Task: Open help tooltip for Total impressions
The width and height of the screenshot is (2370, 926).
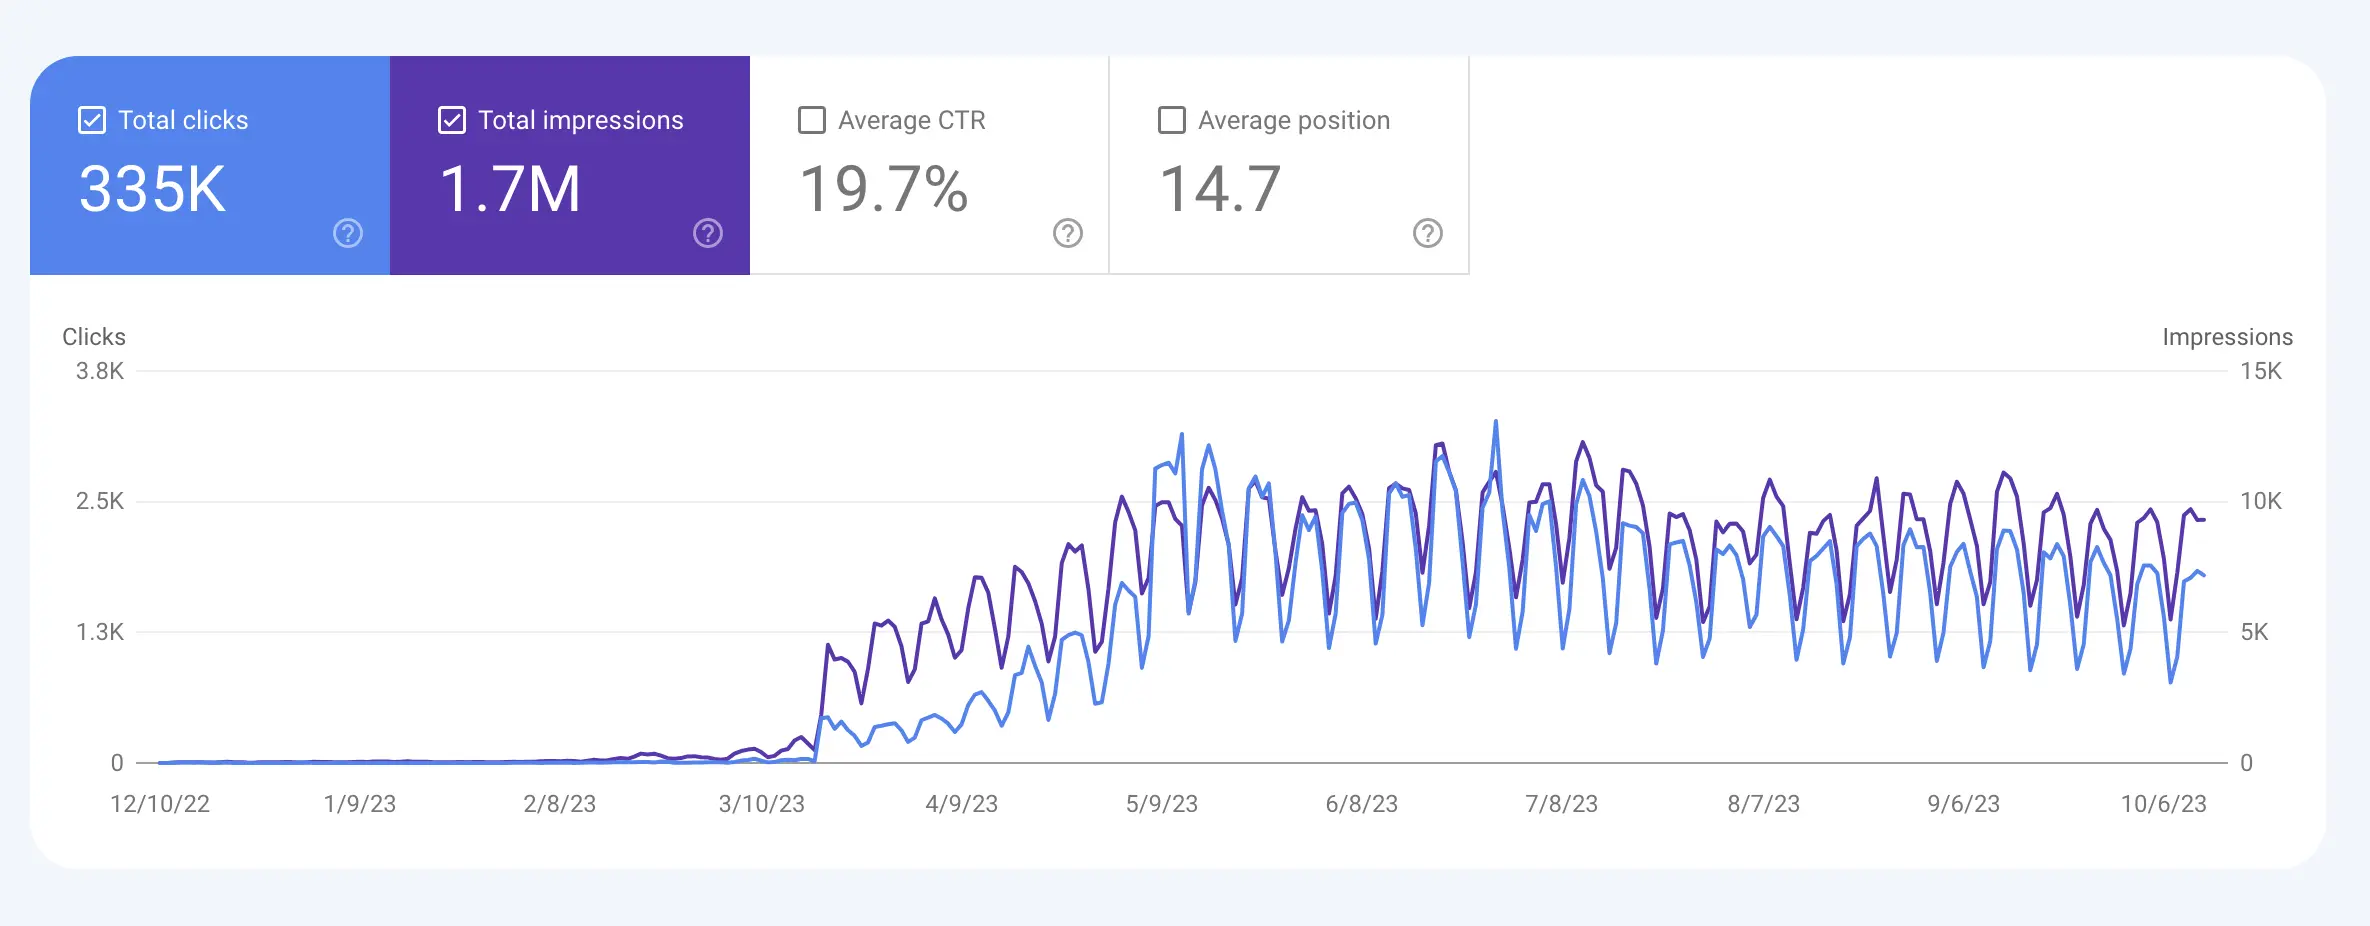Action: pyautogui.click(x=707, y=233)
